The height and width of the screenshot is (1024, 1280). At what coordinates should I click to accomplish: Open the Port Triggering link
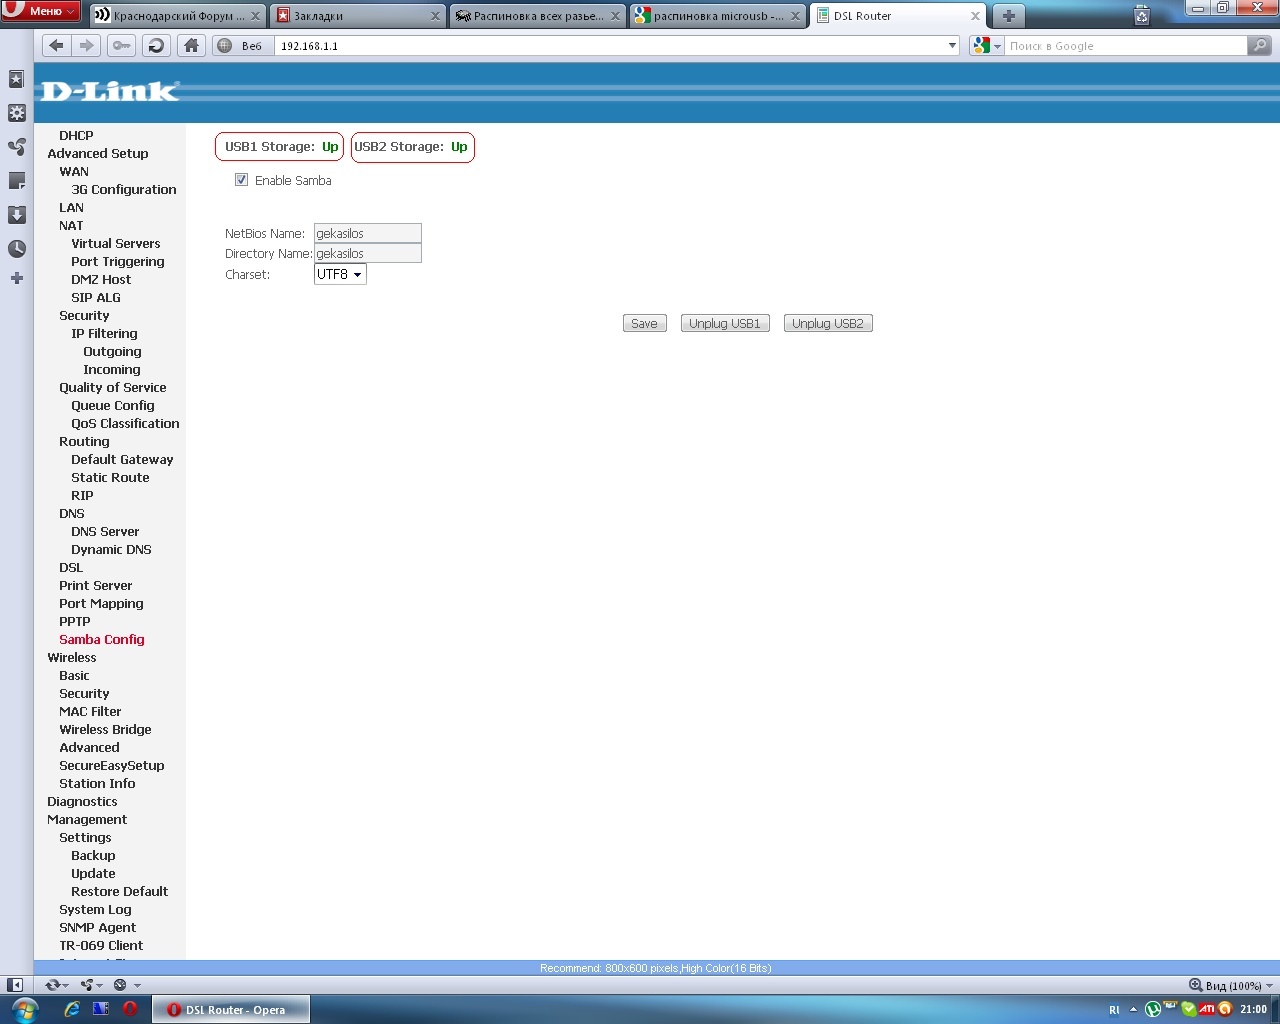click(118, 262)
